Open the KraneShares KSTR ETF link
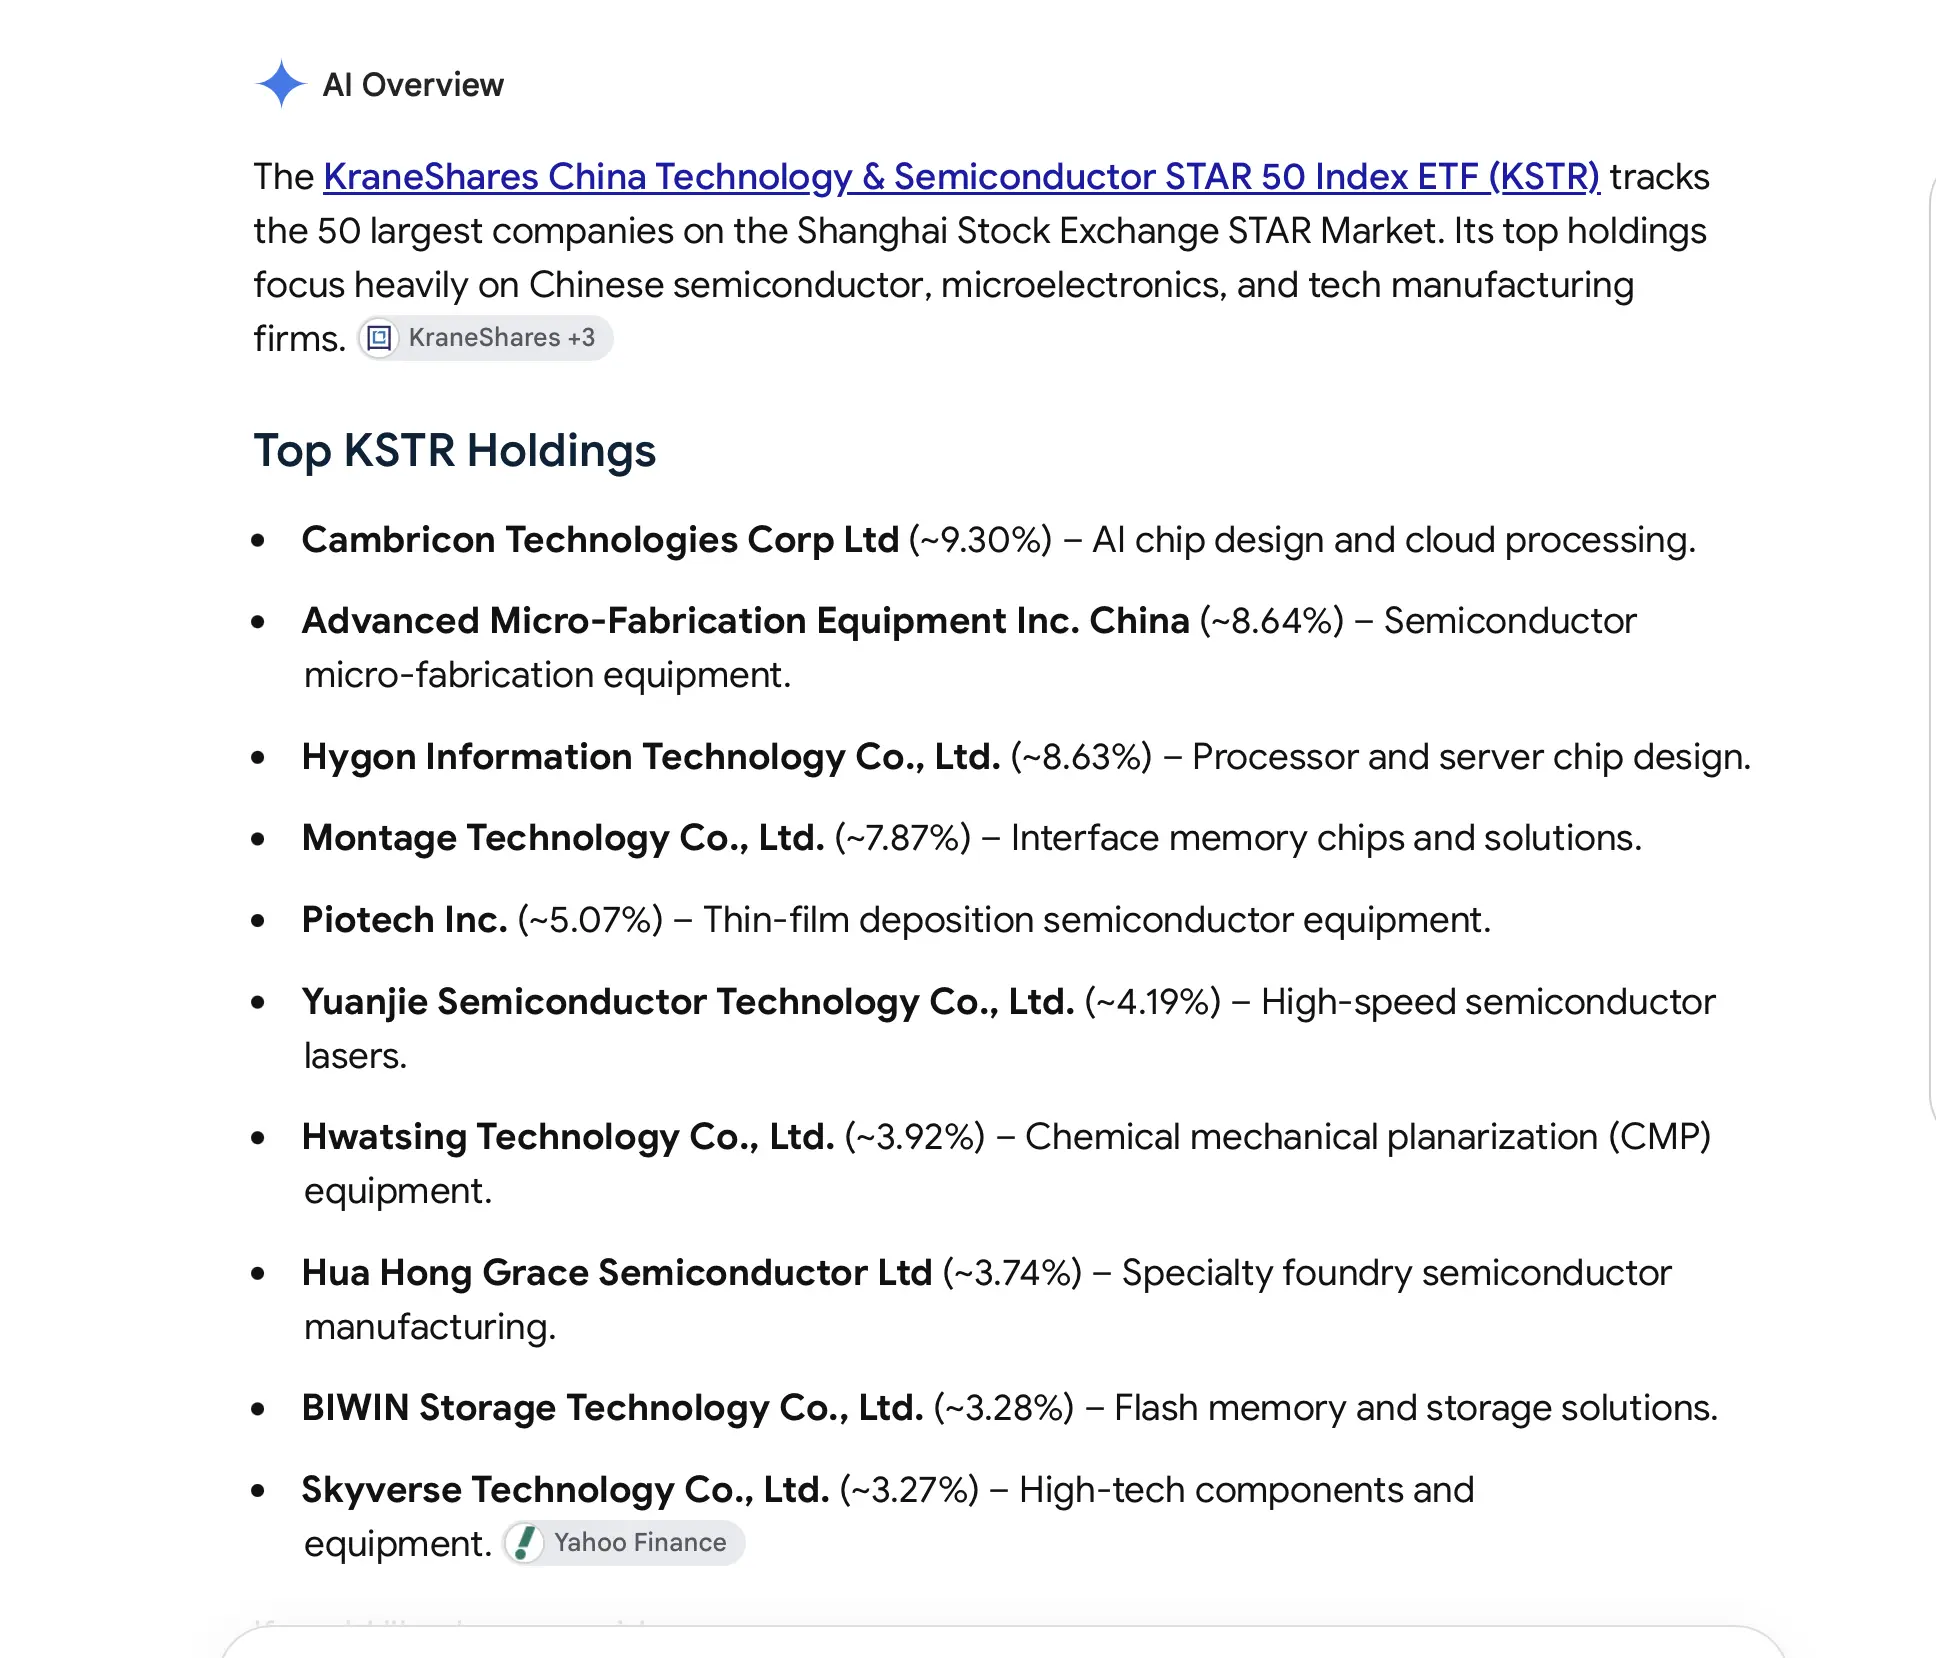Screen dimensions: 1936x1658 click(x=961, y=176)
